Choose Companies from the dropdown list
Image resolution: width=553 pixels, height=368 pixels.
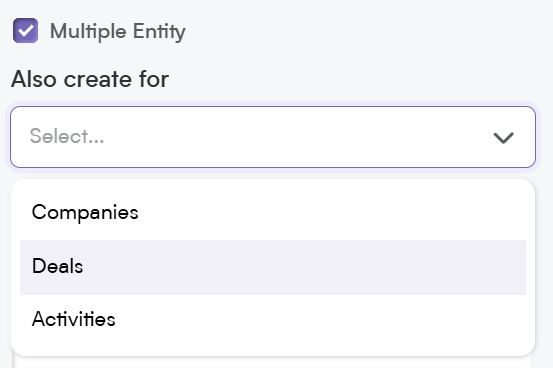273,213
